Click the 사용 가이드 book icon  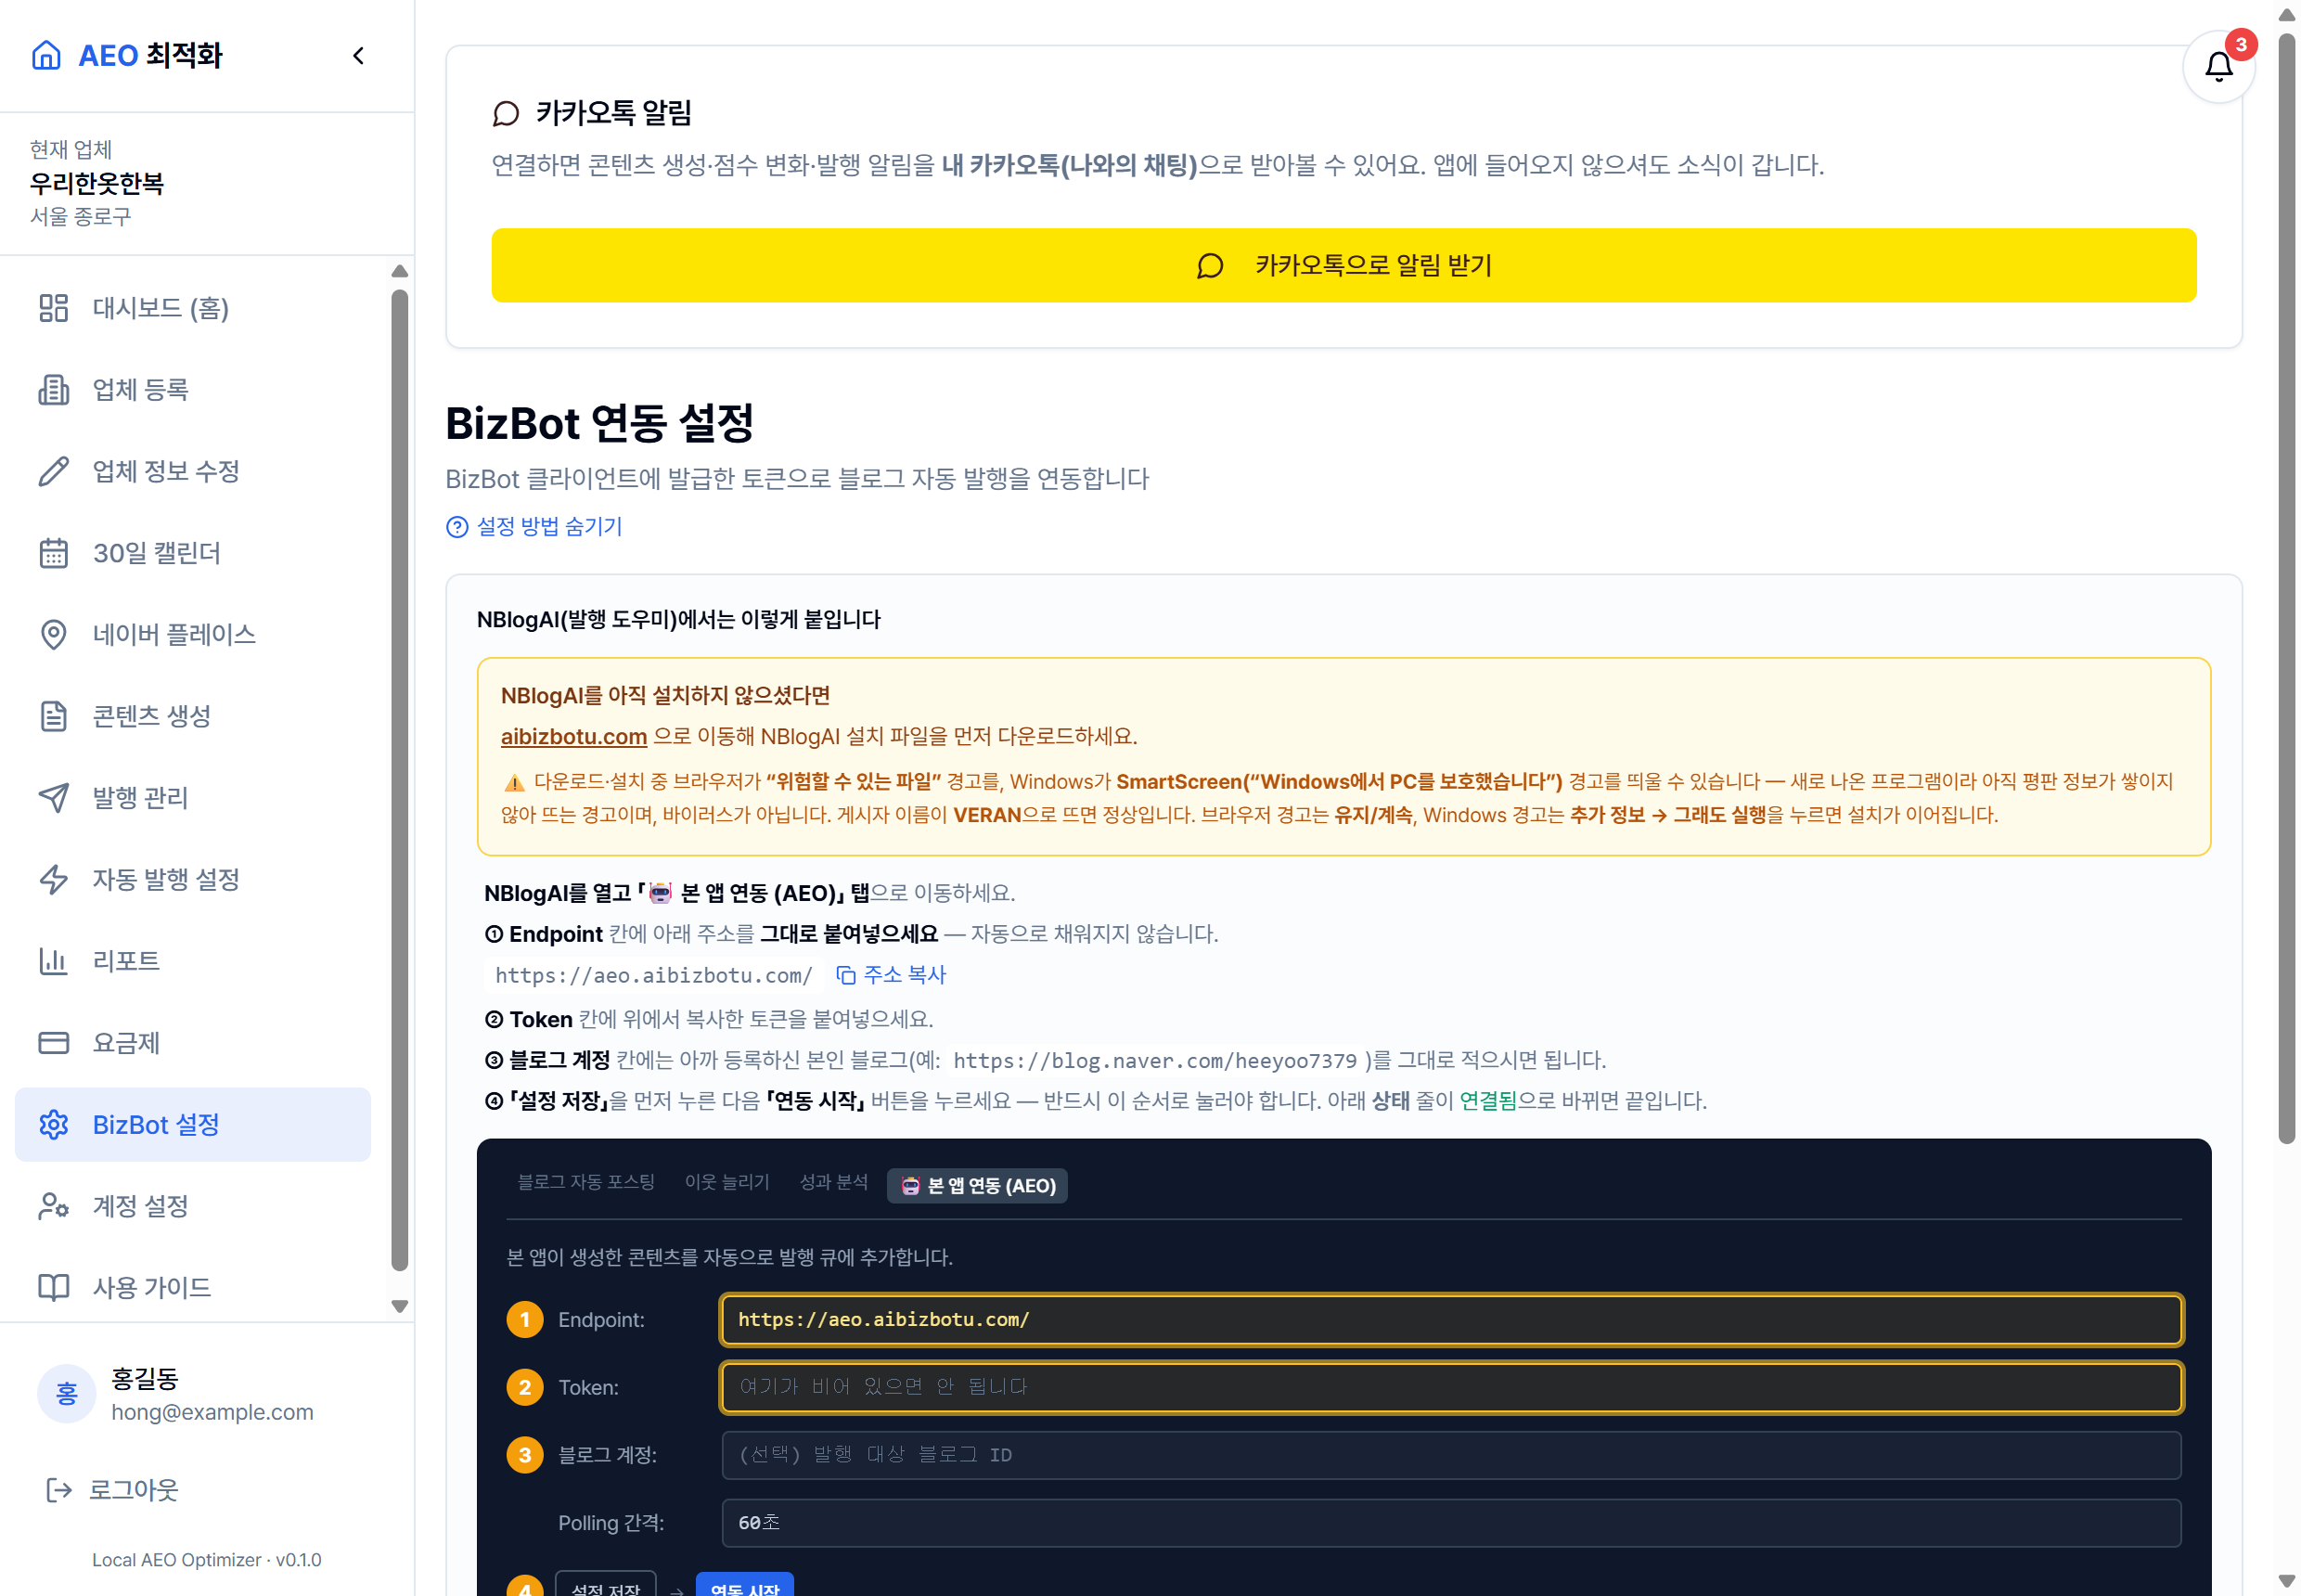pyautogui.click(x=54, y=1288)
